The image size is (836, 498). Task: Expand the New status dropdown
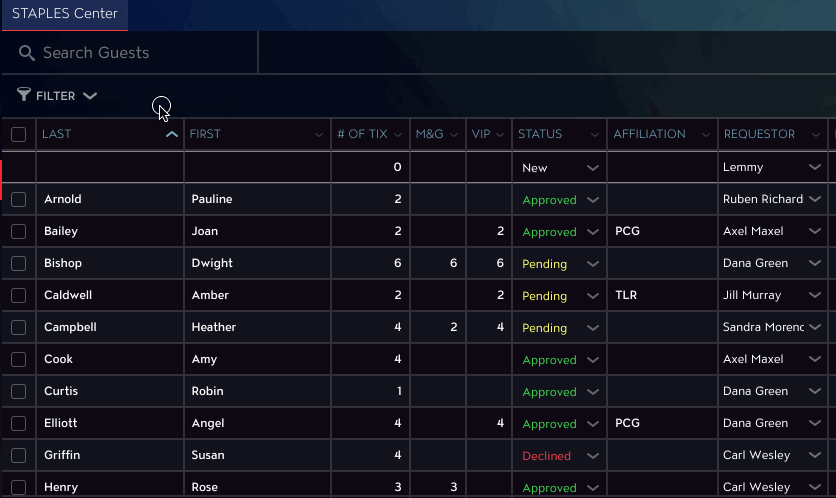592,168
